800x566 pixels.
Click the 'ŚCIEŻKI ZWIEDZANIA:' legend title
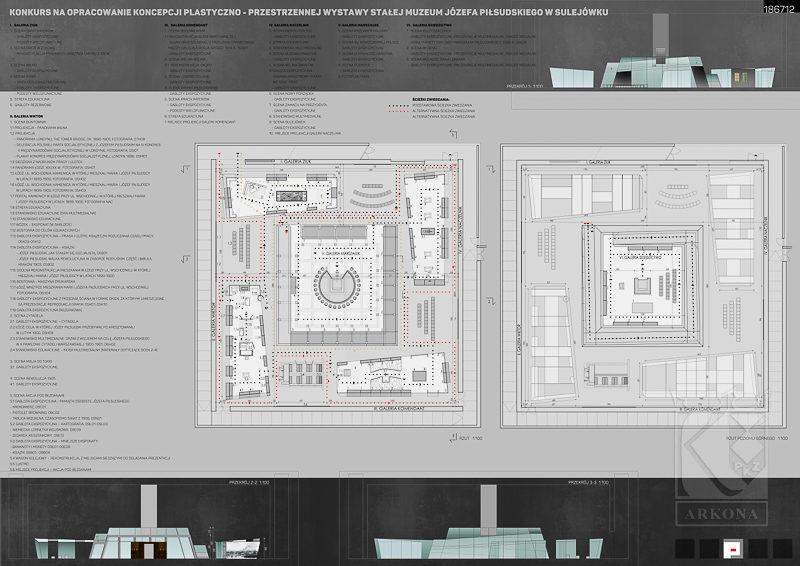coord(431,100)
